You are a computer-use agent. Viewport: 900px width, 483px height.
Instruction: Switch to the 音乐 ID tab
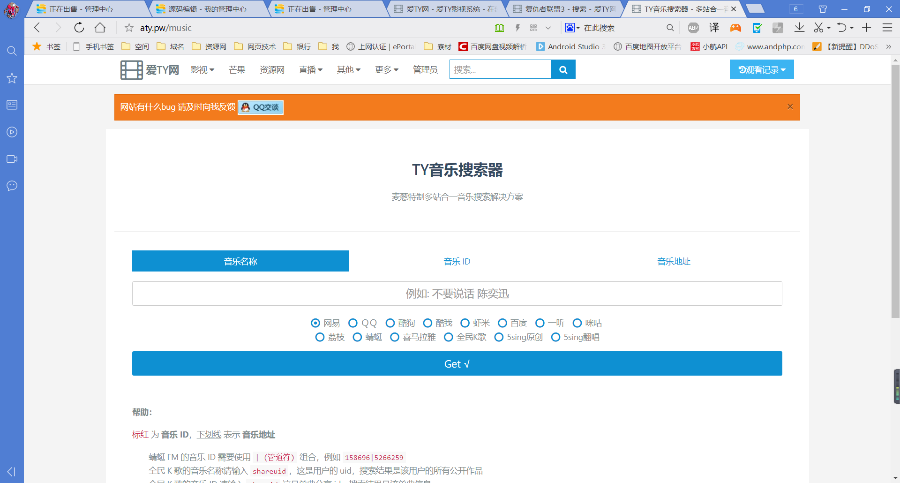457,261
